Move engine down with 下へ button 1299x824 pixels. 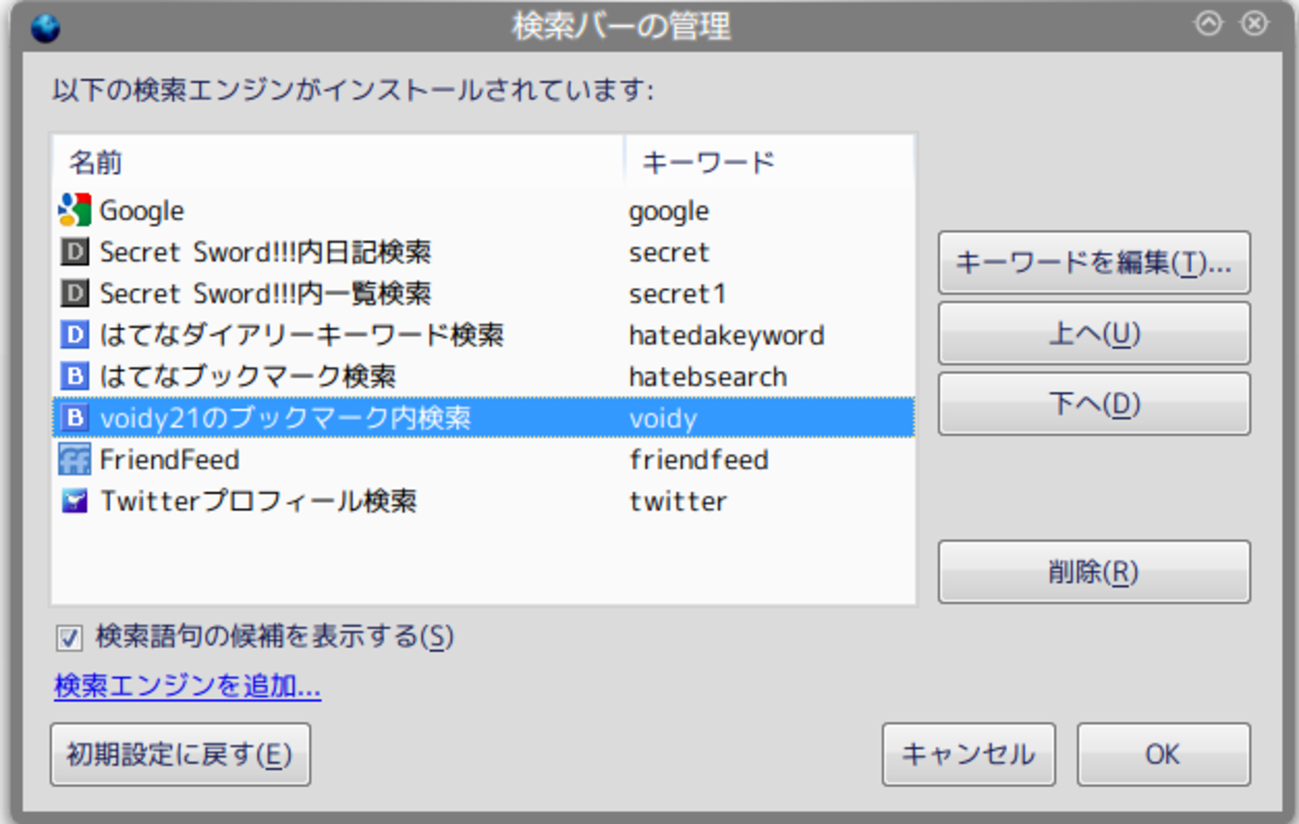[1094, 404]
